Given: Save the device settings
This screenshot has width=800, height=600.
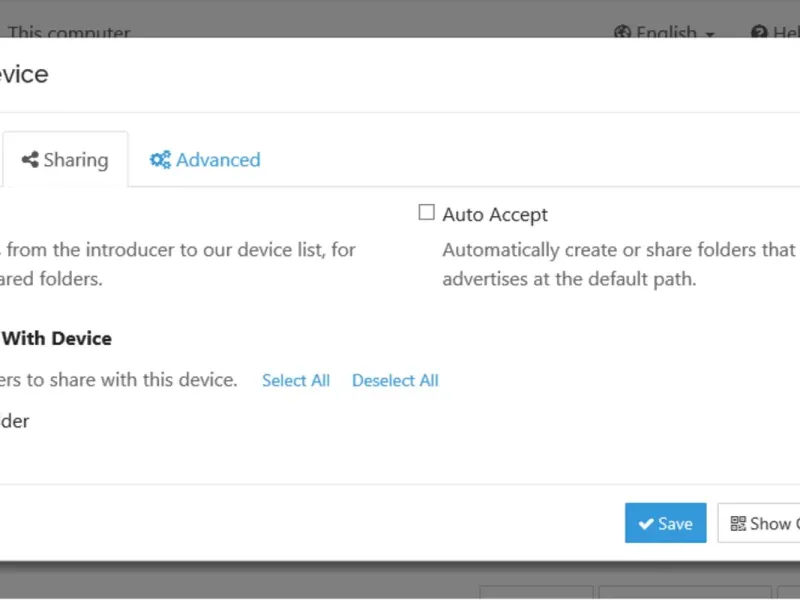Looking at the screenshot, I should point(666,523).
